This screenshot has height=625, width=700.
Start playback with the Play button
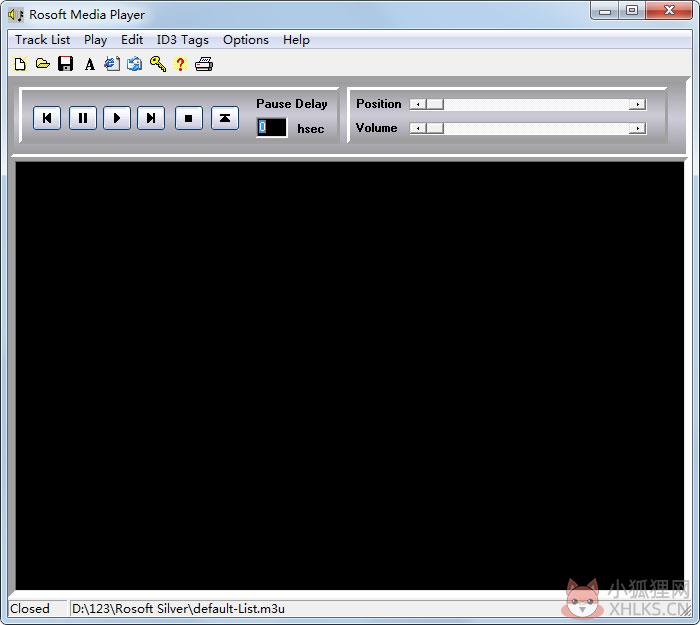[x=117, y=118]
